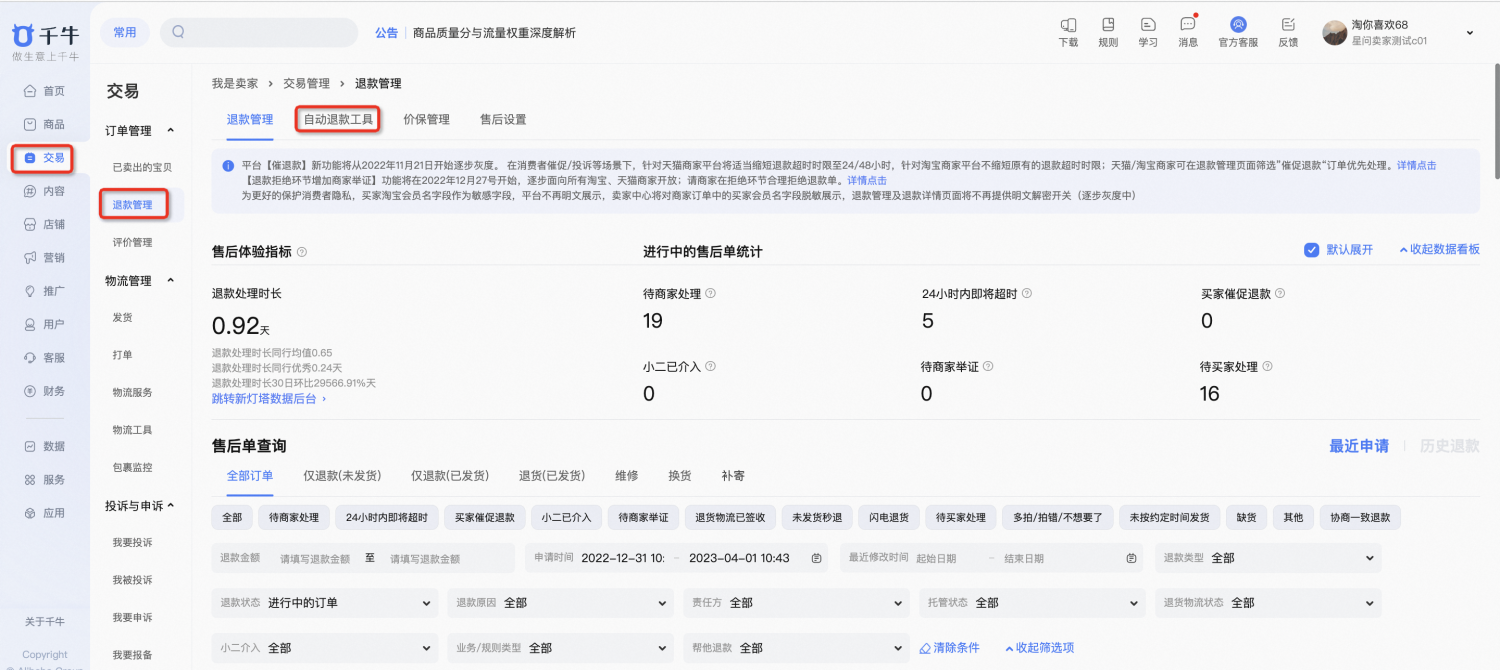The image size is (1500, 670).
Task: Click the 下载 download icon in header
Action: 1068,25
